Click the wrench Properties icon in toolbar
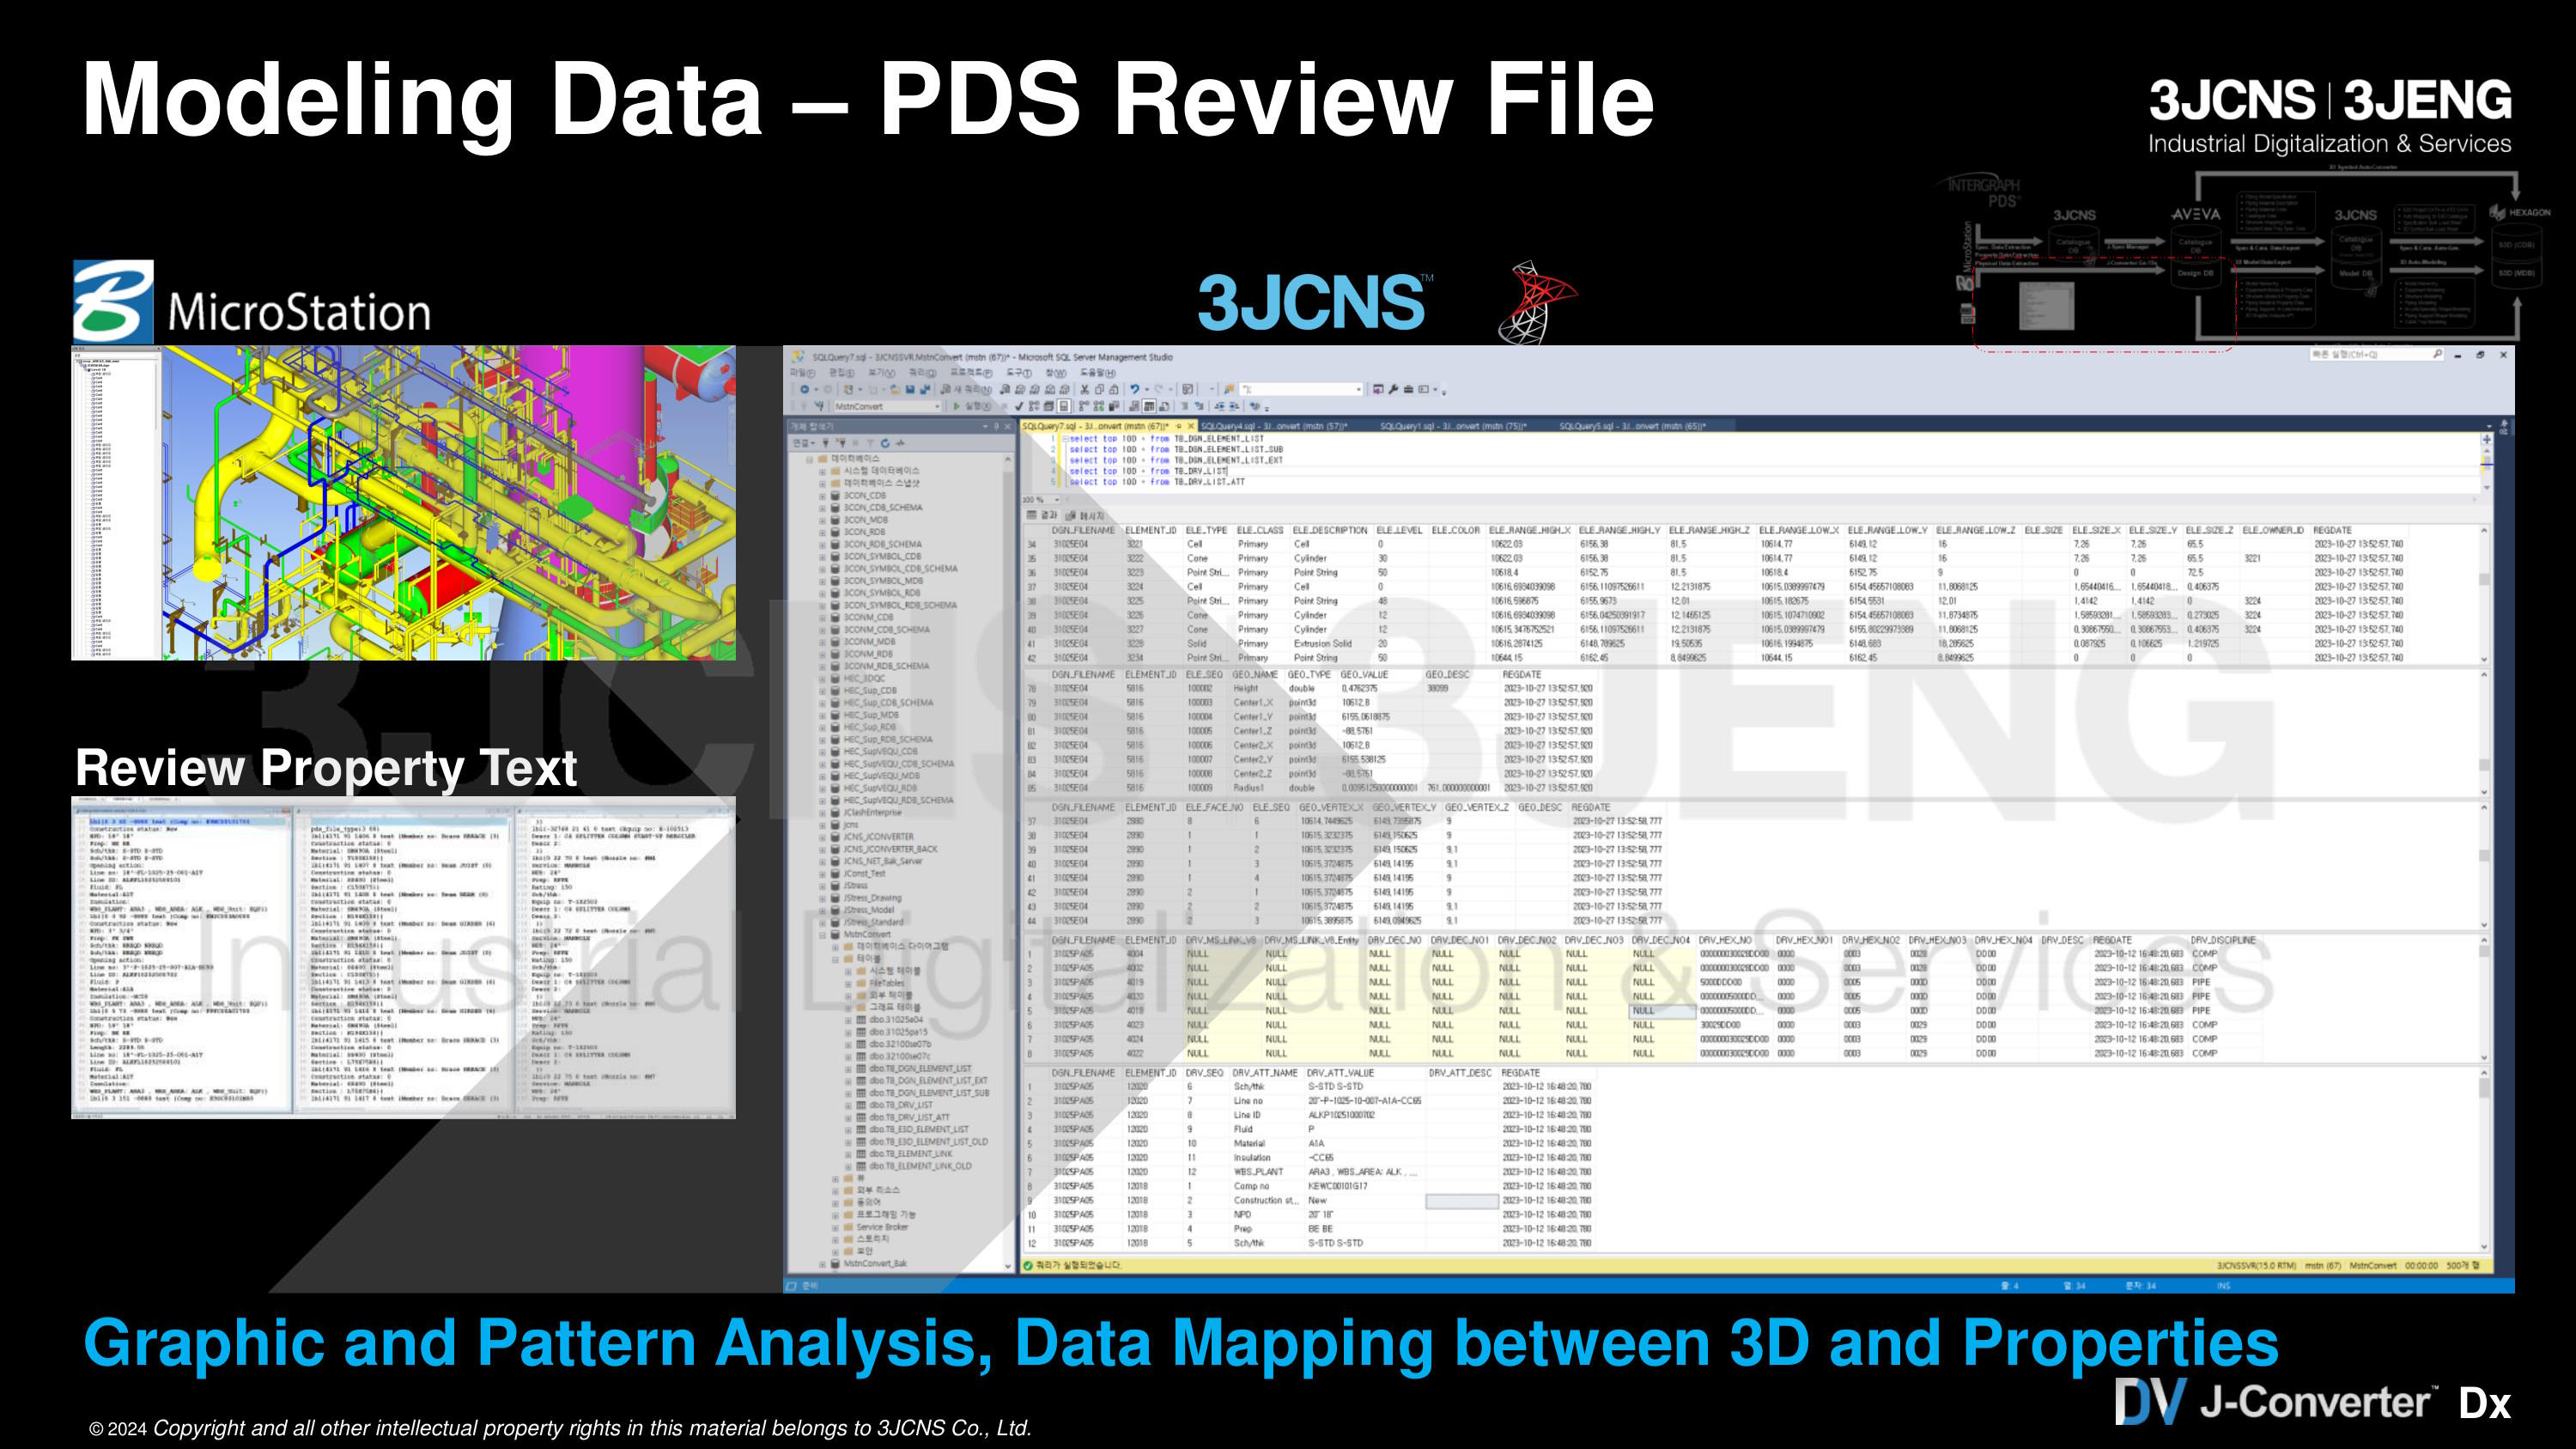 (x=1393, y=390)
